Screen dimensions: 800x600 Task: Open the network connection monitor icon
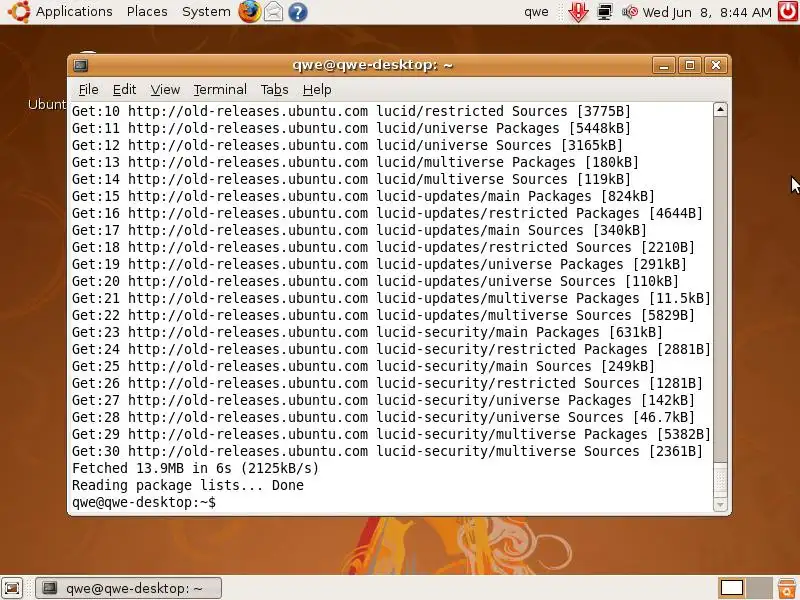605,12
